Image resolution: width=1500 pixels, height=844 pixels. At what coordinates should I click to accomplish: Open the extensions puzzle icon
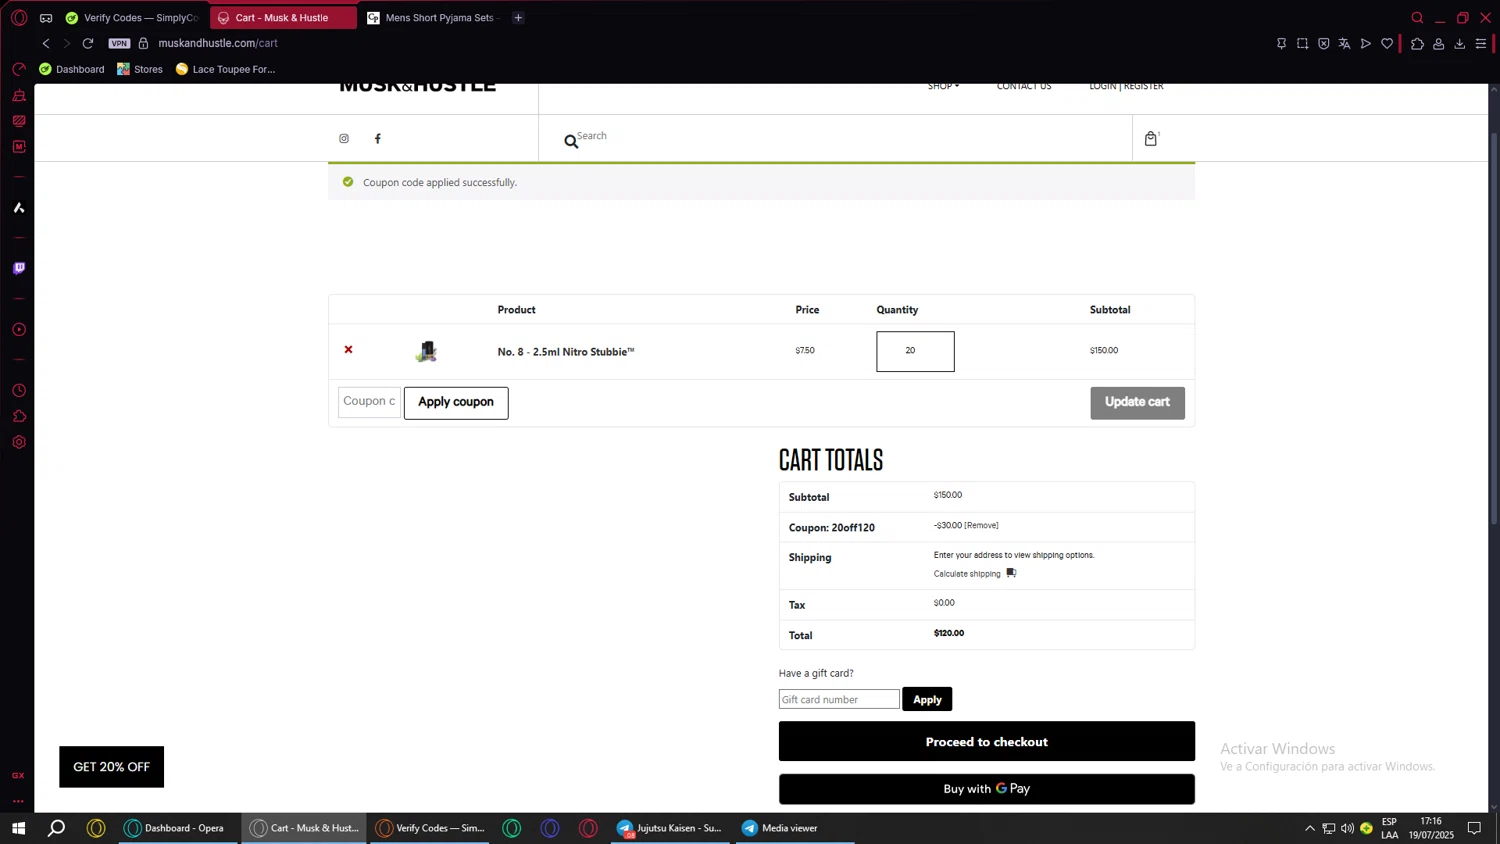[x=1417, y=44]
